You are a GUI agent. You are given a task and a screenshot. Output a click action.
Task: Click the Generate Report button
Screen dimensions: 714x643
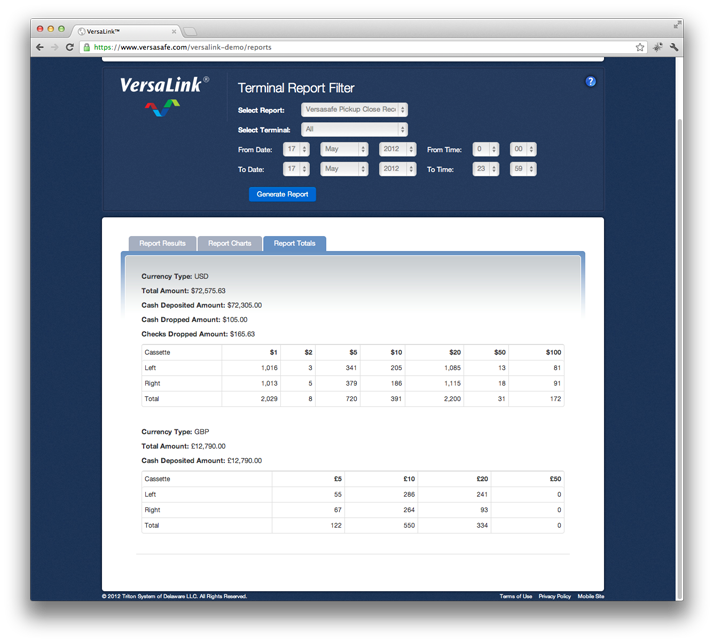pos(282,194)
